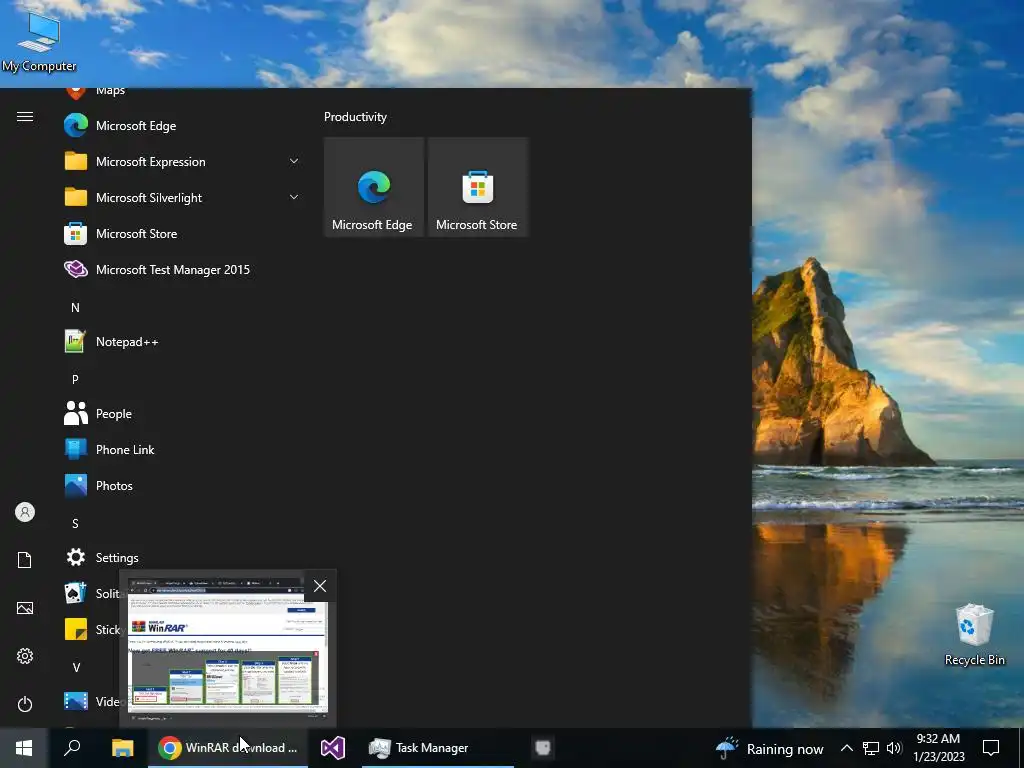Click the letter P group header

(75, 379)
